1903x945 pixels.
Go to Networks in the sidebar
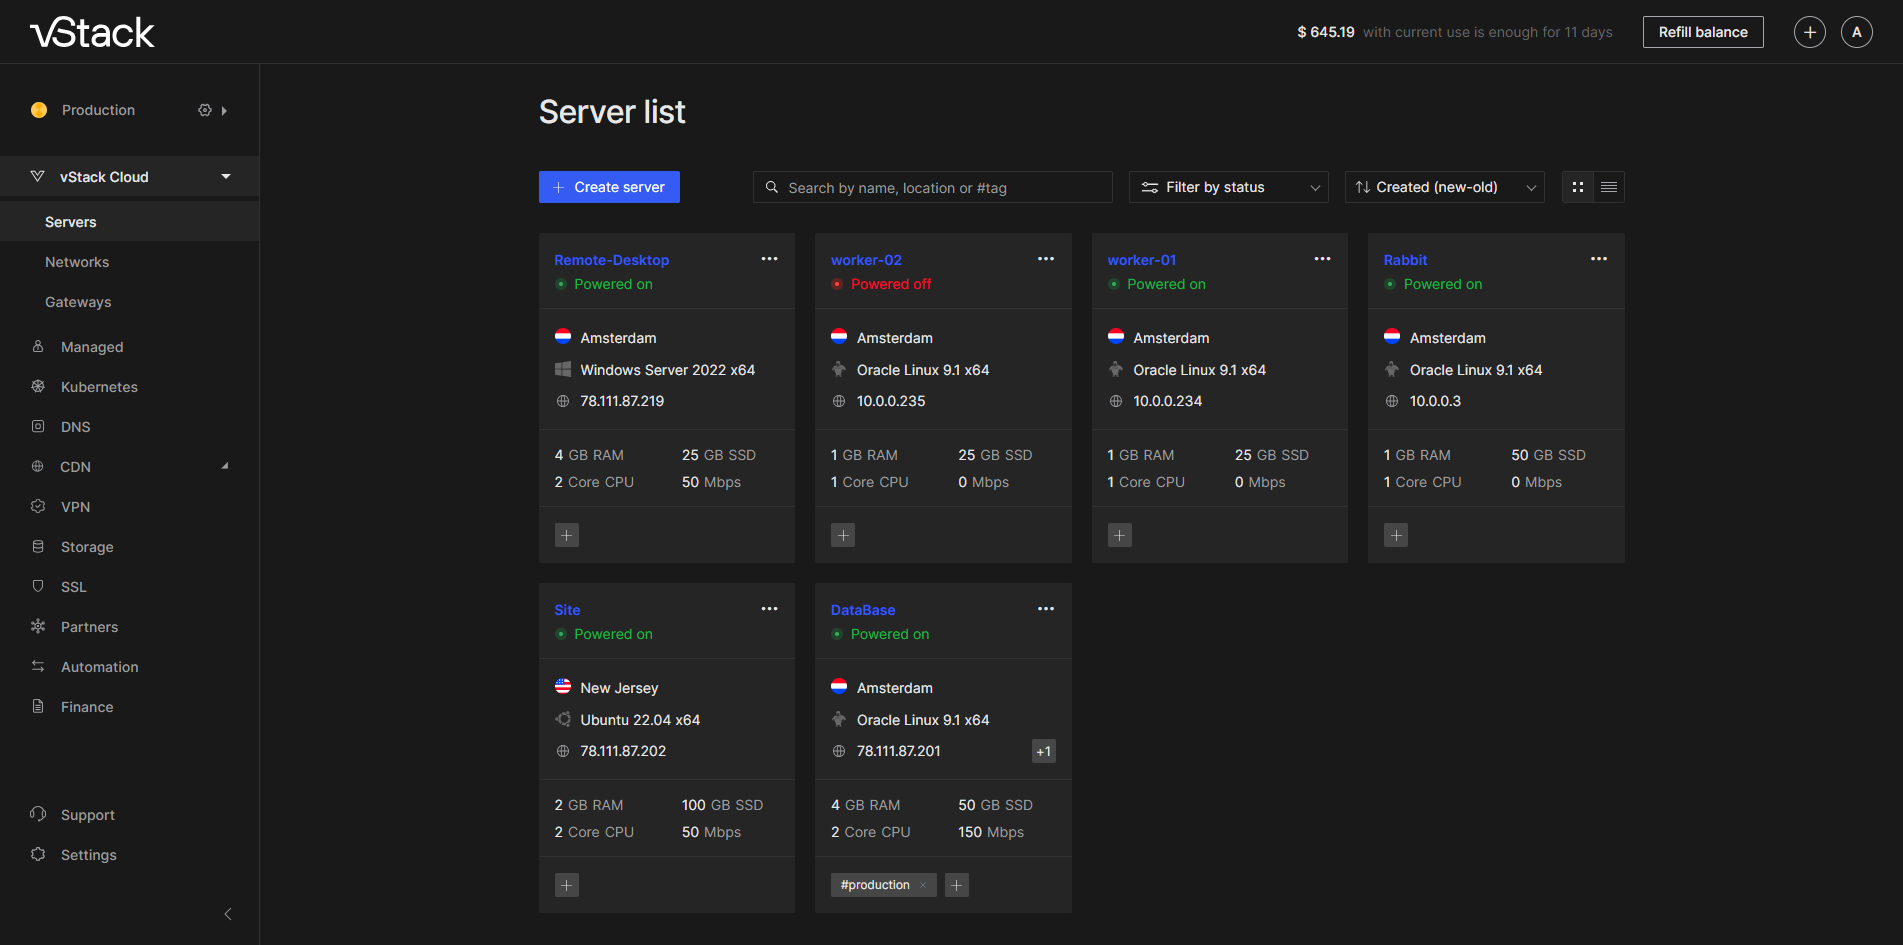click(77, 262)
